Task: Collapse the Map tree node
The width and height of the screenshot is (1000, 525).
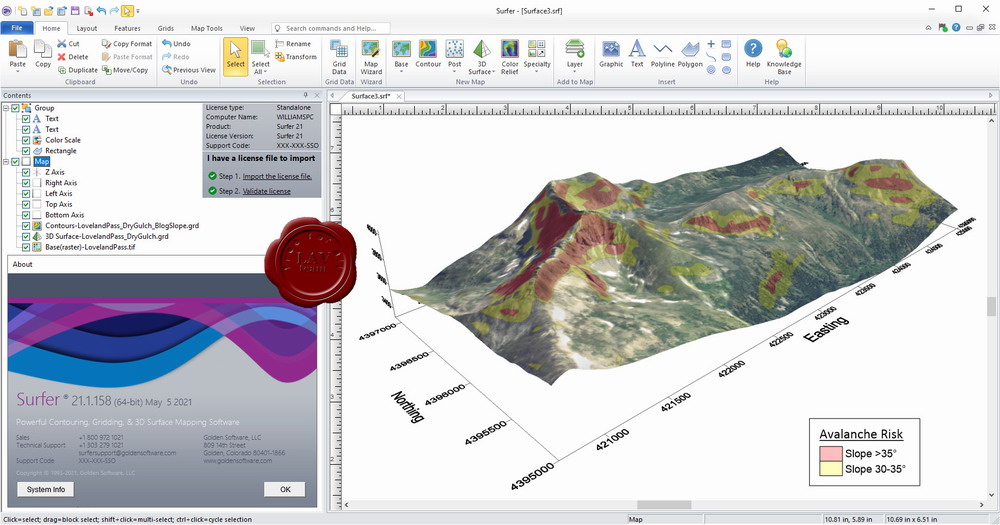Action: click(x=6, y=161)
